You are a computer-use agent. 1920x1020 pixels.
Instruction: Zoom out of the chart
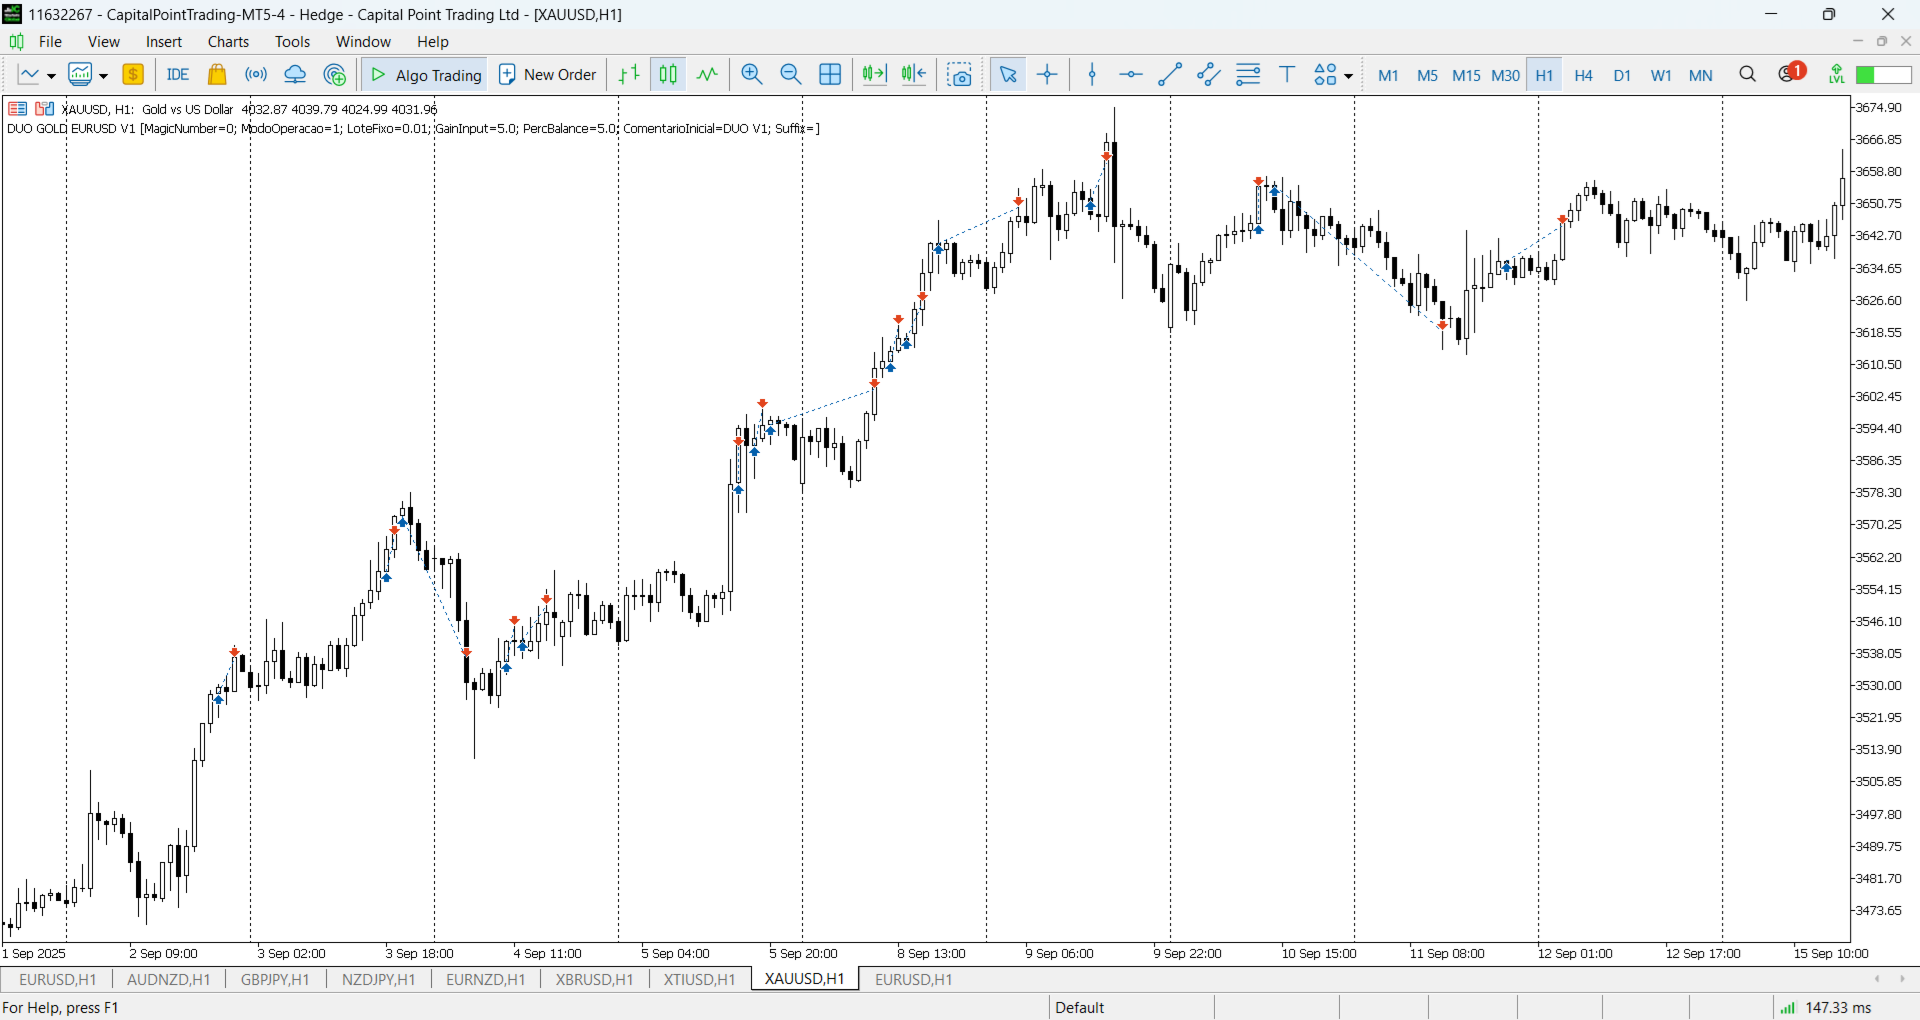[791, 75]
